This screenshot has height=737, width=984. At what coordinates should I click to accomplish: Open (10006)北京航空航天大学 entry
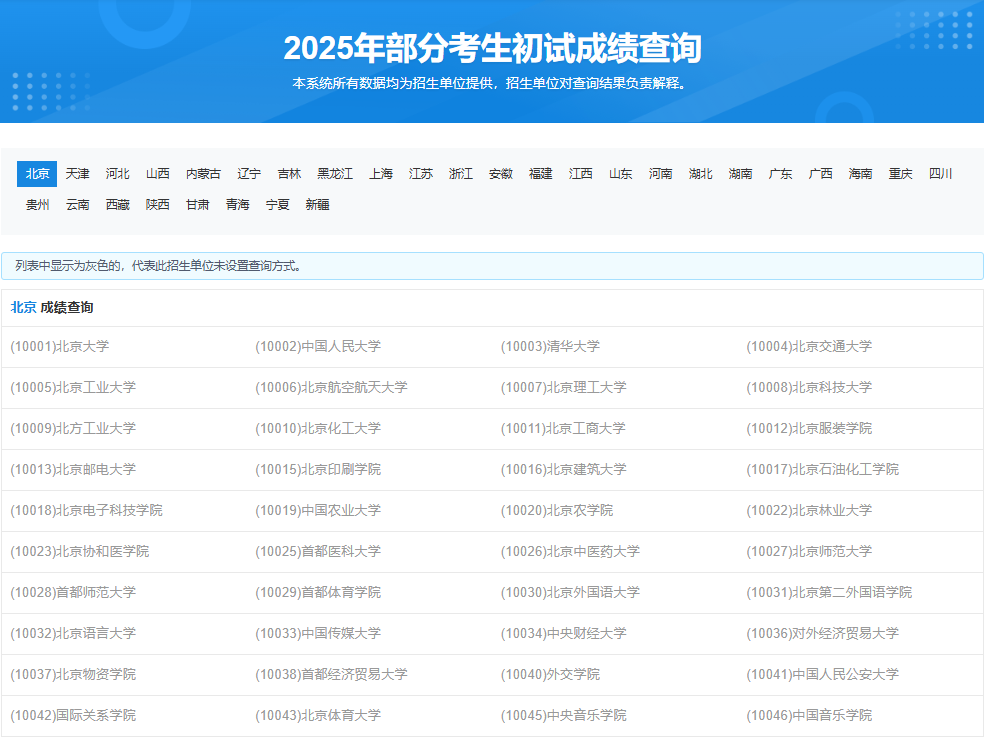(331, 387)
